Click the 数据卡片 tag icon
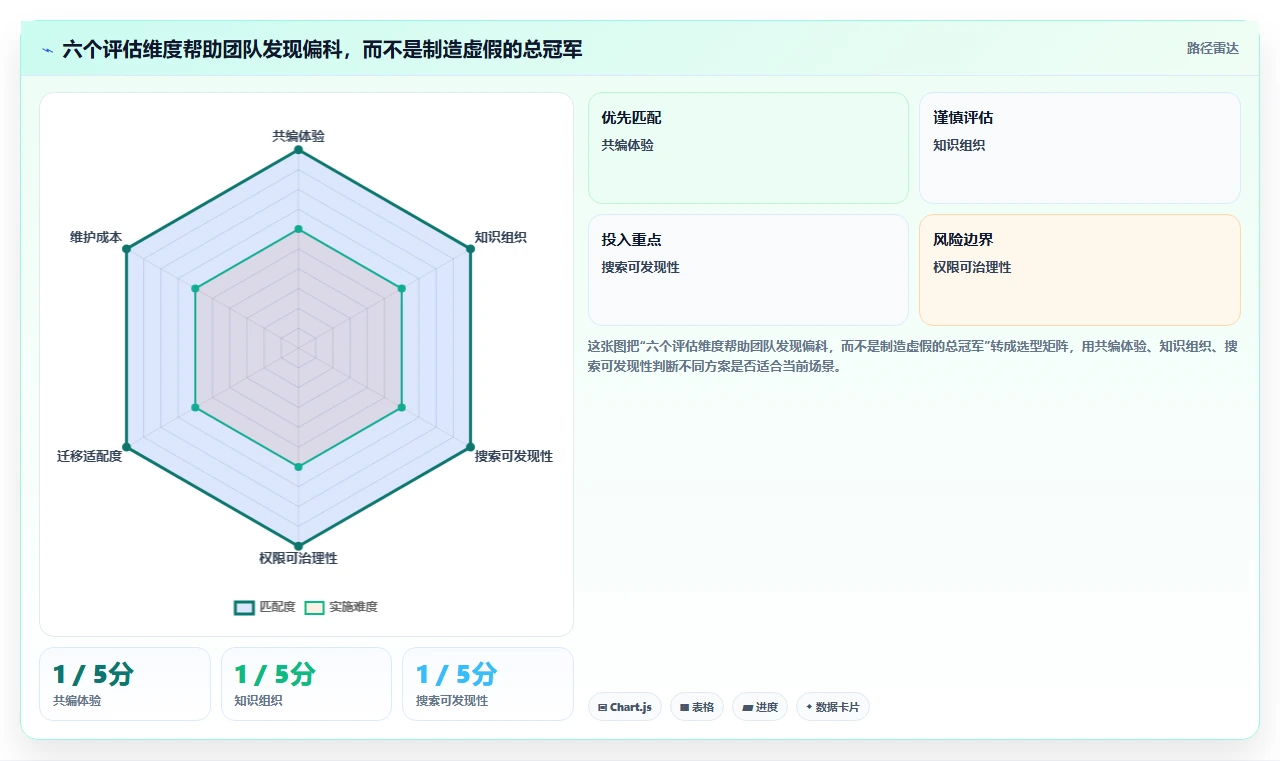1280x761 pixels. (809, 707)
